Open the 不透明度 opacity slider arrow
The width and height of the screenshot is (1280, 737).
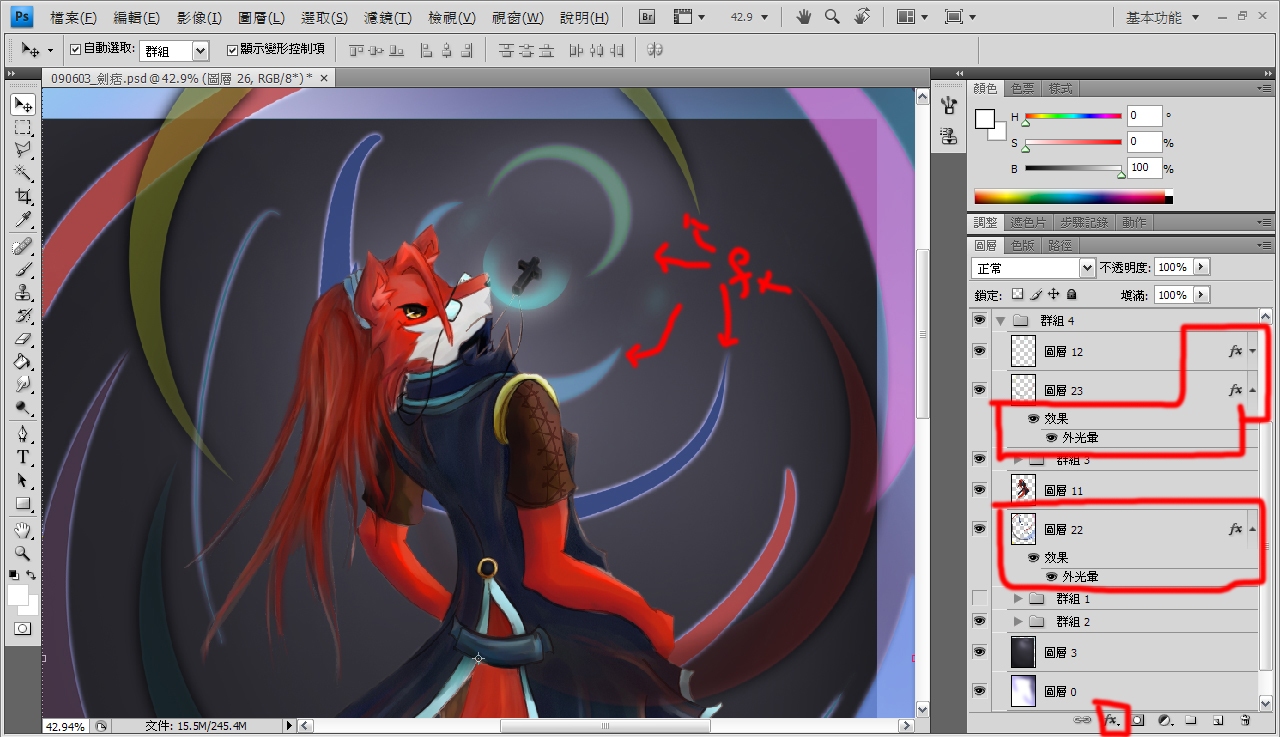coord(1202,267)
